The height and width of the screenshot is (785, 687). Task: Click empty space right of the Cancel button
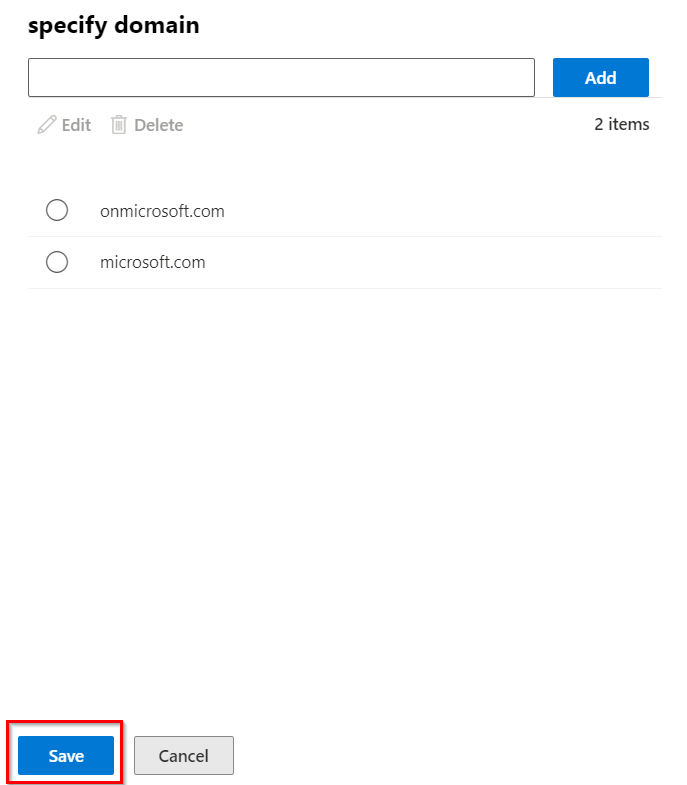(450, 755)
